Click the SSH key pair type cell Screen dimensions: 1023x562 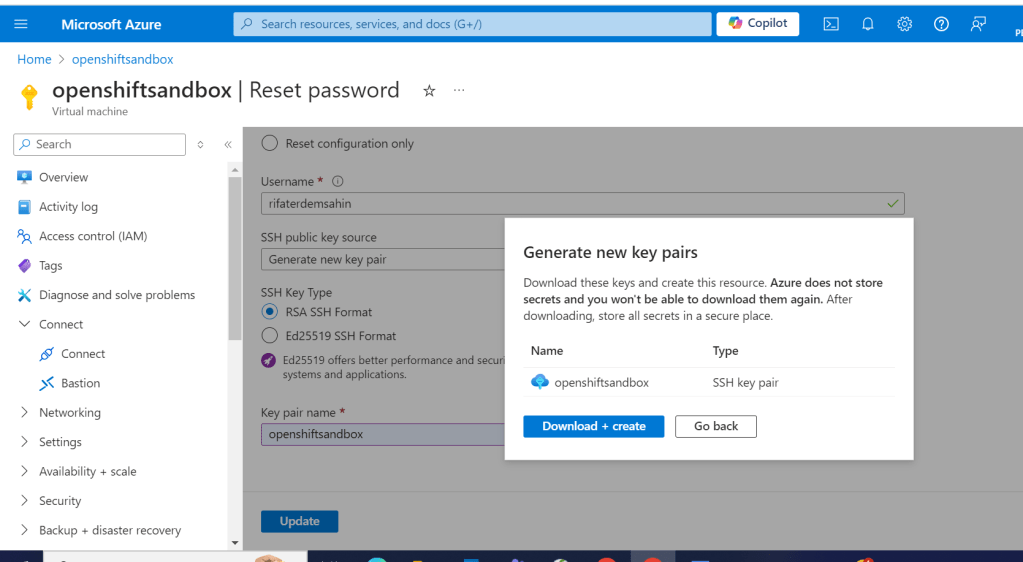[745, 382]
